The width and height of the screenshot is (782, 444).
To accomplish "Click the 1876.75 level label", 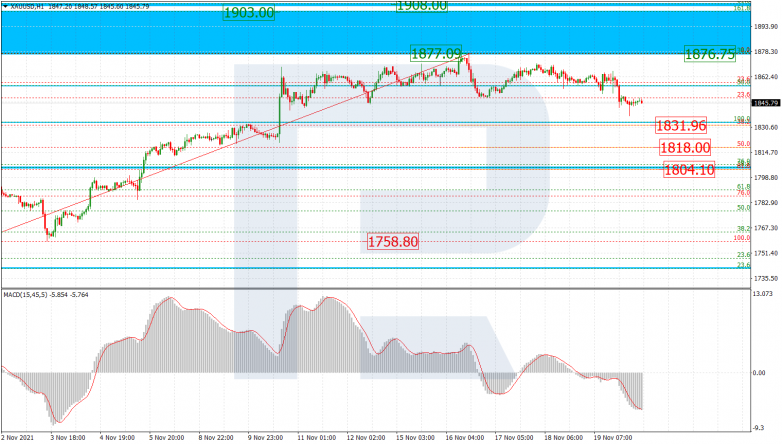I will (710, 54).
